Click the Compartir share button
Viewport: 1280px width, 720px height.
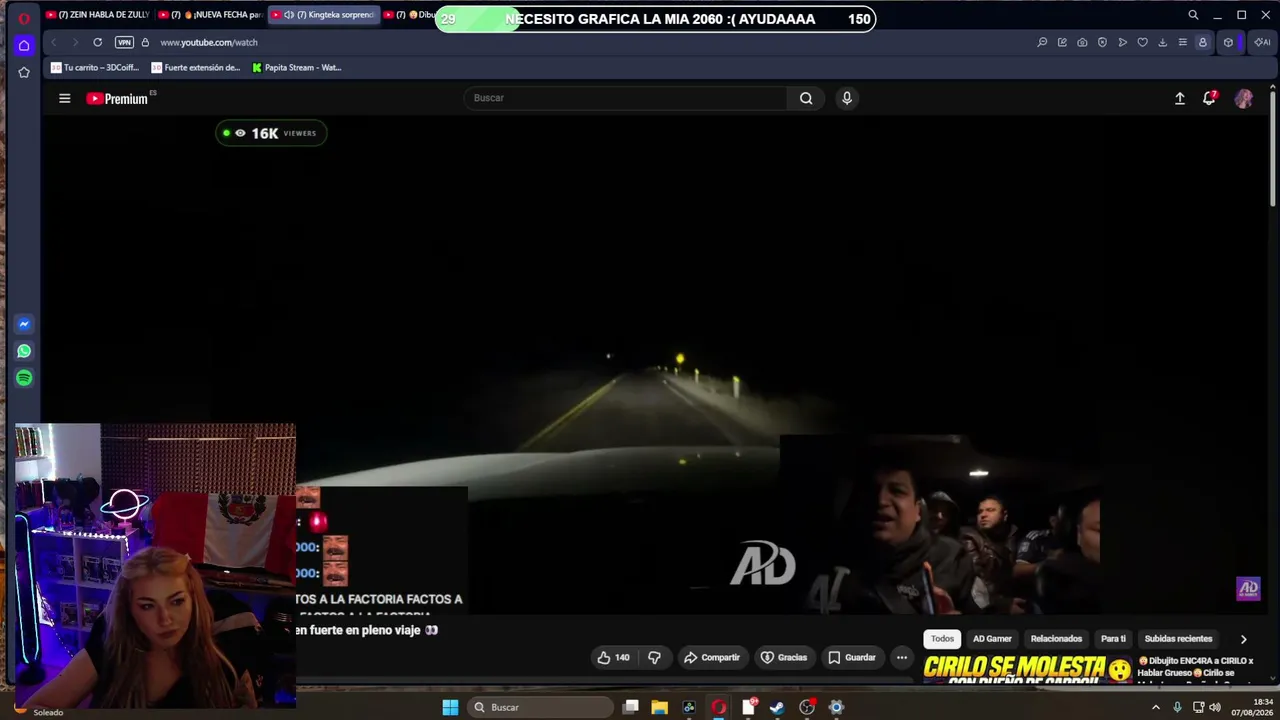(712, 657)
